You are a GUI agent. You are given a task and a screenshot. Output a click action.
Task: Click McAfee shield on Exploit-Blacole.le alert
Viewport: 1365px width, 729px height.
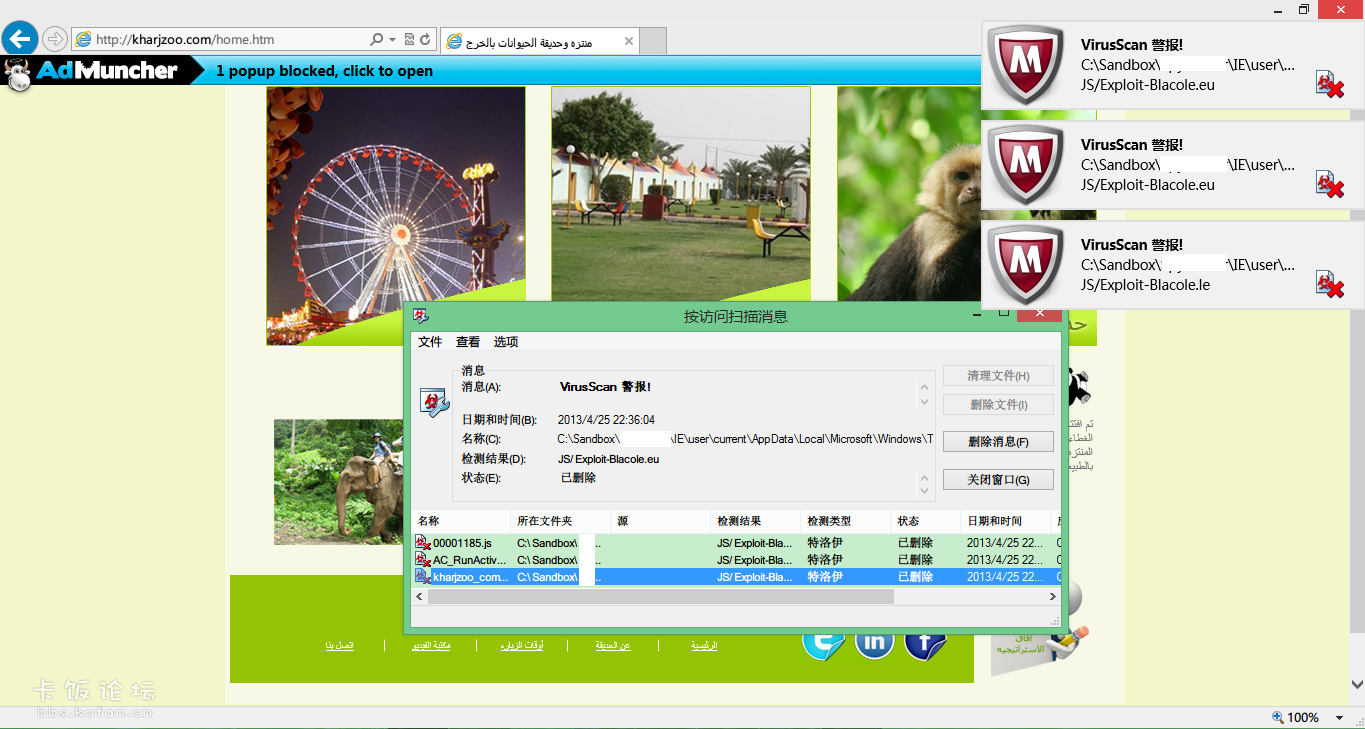click(1024, 264)
